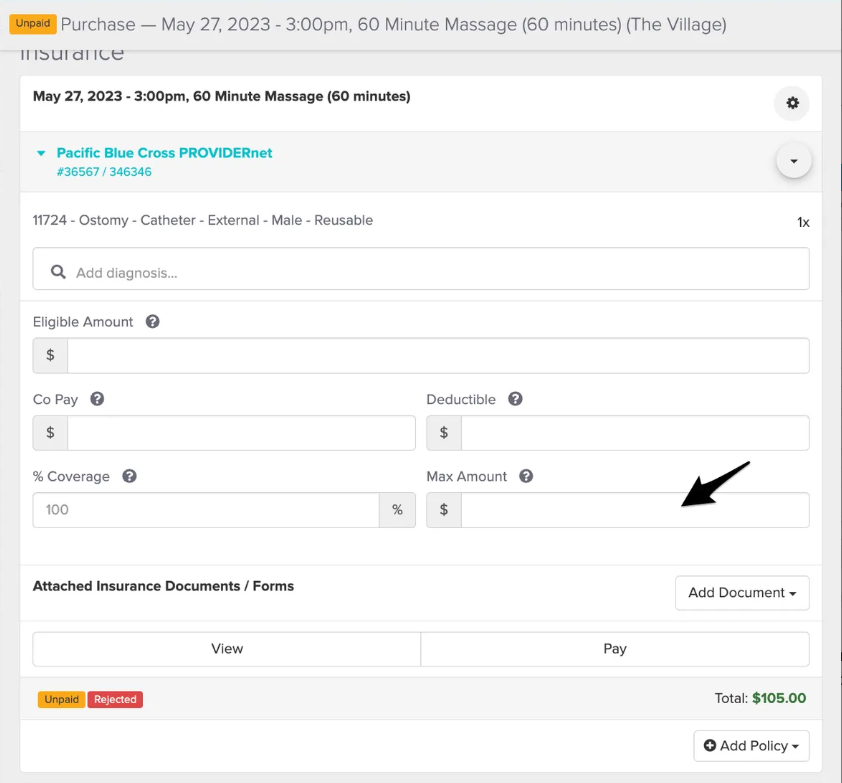Open the Add Policy dropdown
Viewport: 842px width, 783px height.
click(x=751, y=746)
